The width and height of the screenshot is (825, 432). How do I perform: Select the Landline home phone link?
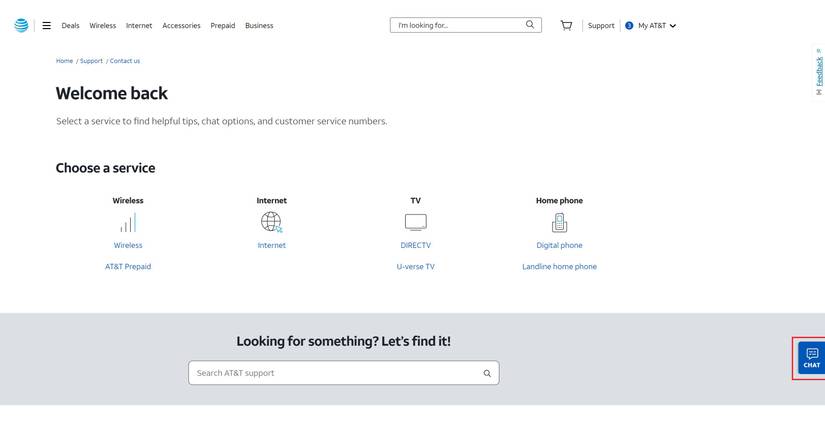(559, 267)
